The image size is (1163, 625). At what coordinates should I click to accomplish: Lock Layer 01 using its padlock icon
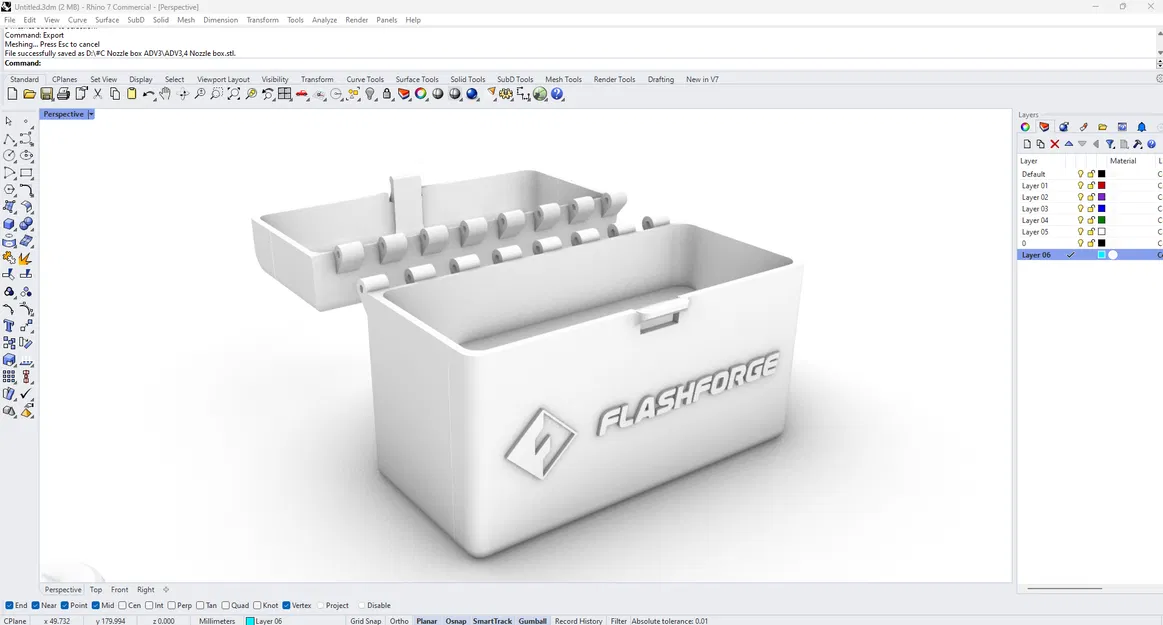click(x=1092, y=185)
